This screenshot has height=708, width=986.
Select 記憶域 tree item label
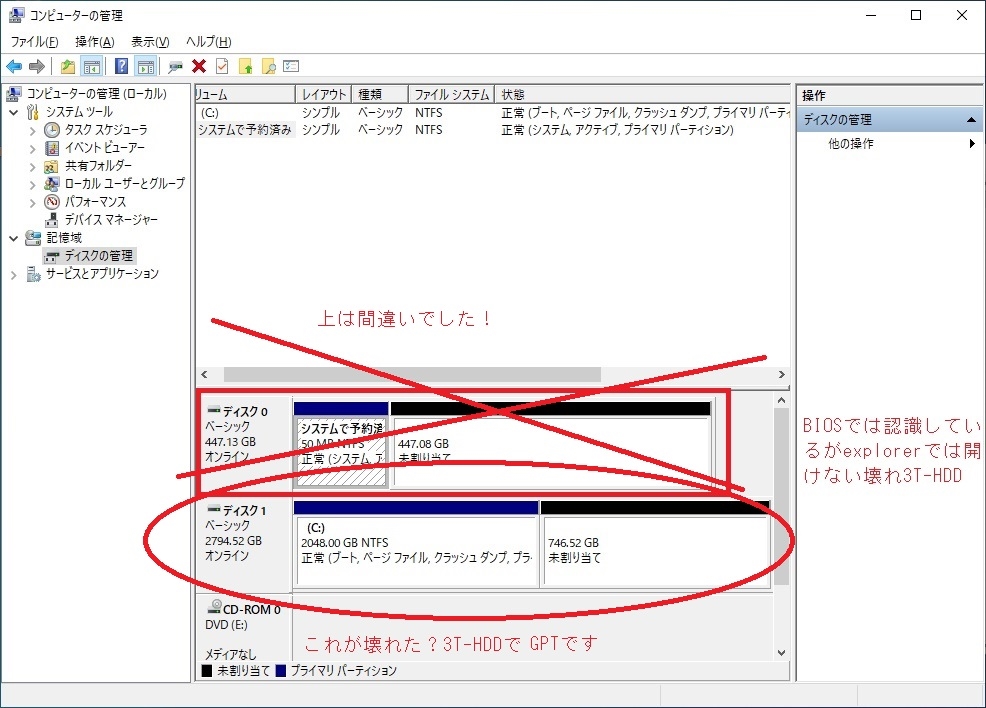pyautogui.click(x=64, y=237)
